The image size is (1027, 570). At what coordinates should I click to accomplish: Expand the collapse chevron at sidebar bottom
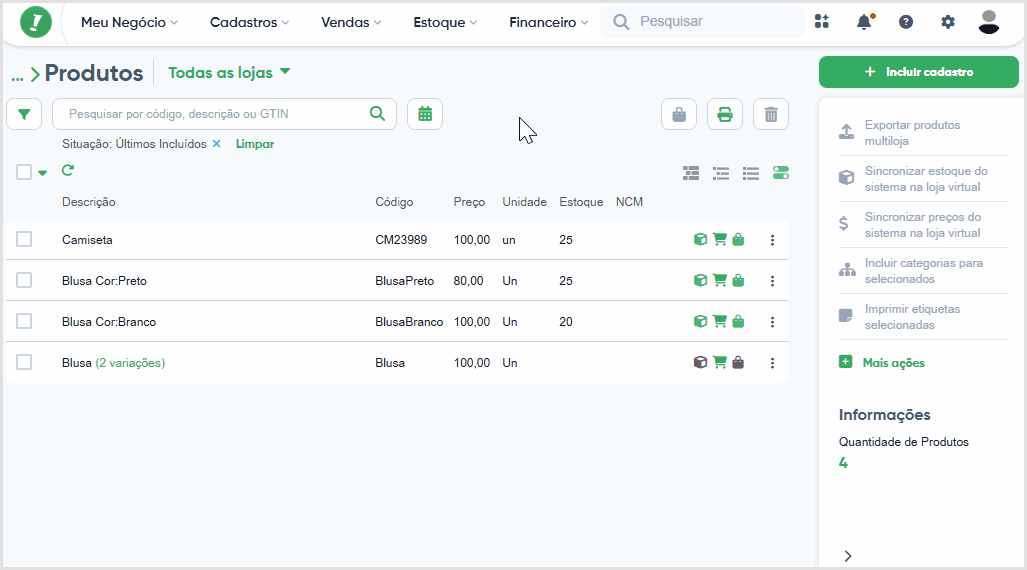point(848,555)
